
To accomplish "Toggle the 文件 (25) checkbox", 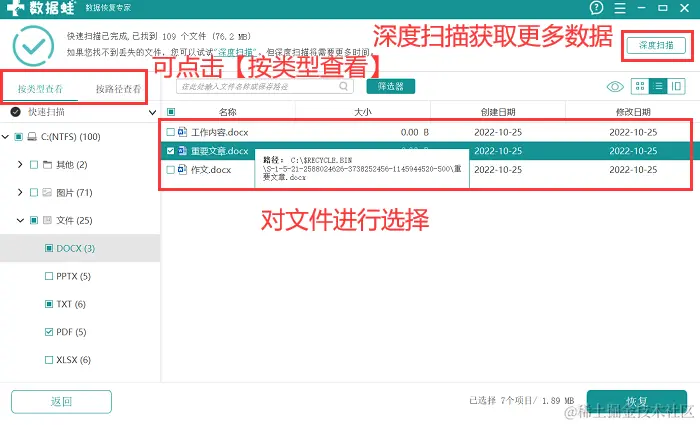I will pyautogui.click(x=34, y=220).
